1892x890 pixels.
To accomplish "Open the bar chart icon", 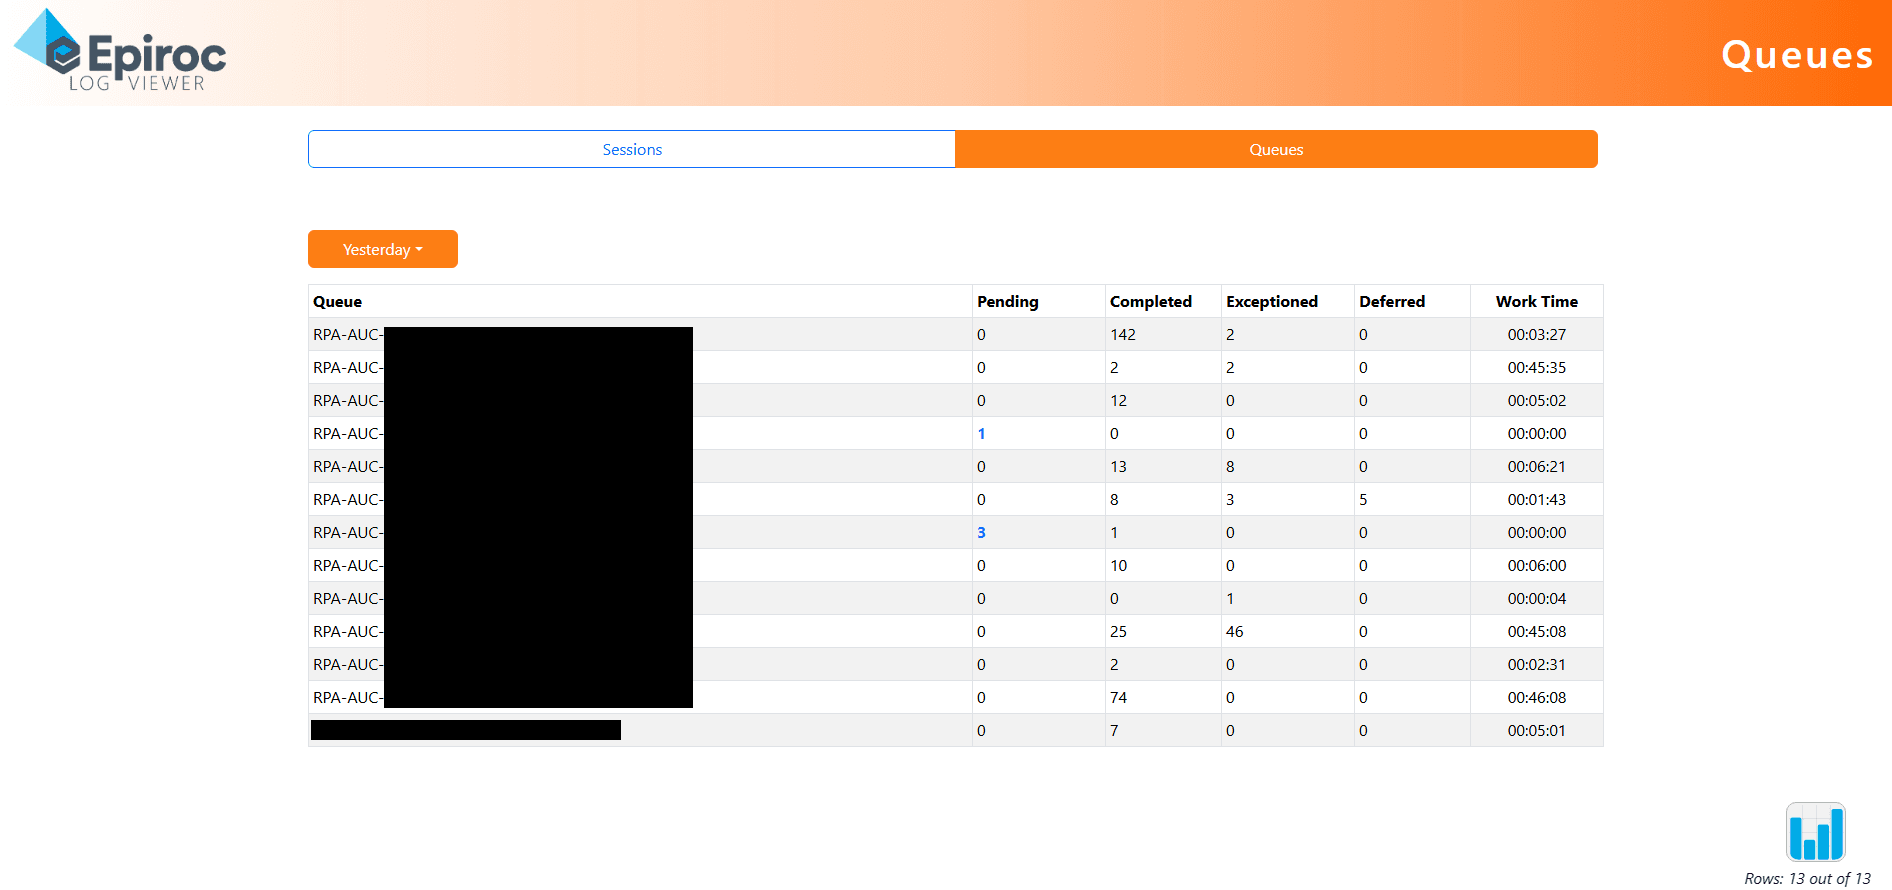I will coord(1815,832).
